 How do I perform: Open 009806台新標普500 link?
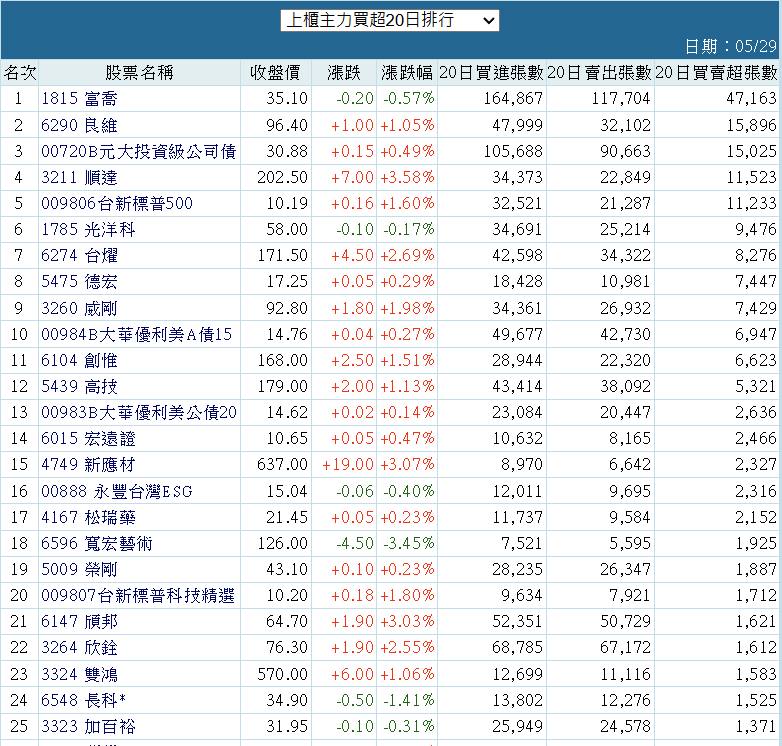117,203
